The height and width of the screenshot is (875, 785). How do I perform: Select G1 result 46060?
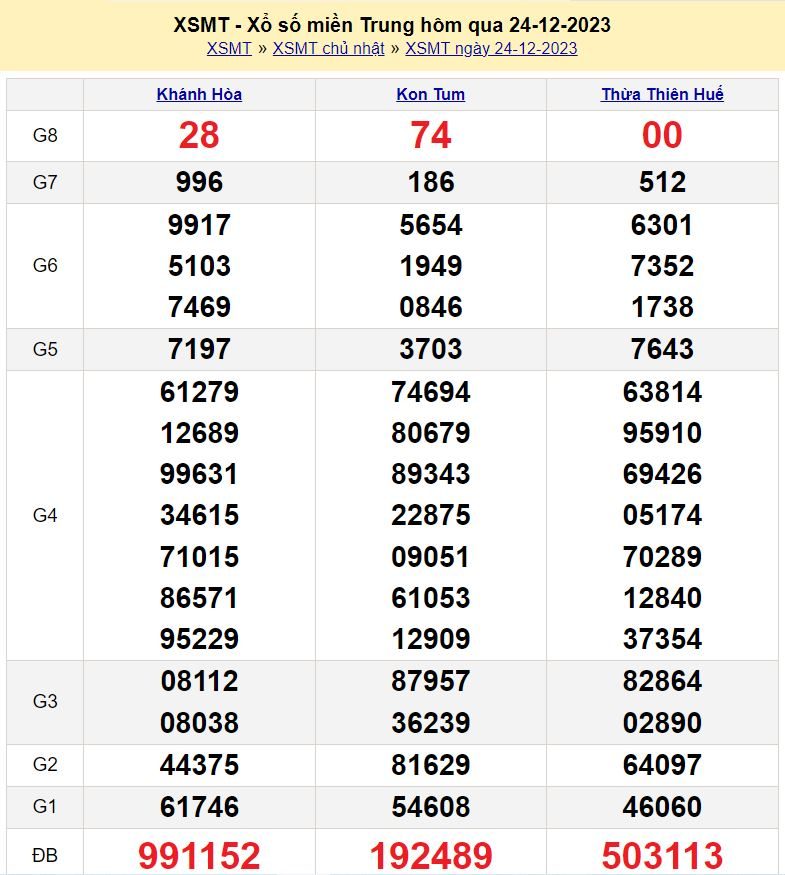click(662, 807)
